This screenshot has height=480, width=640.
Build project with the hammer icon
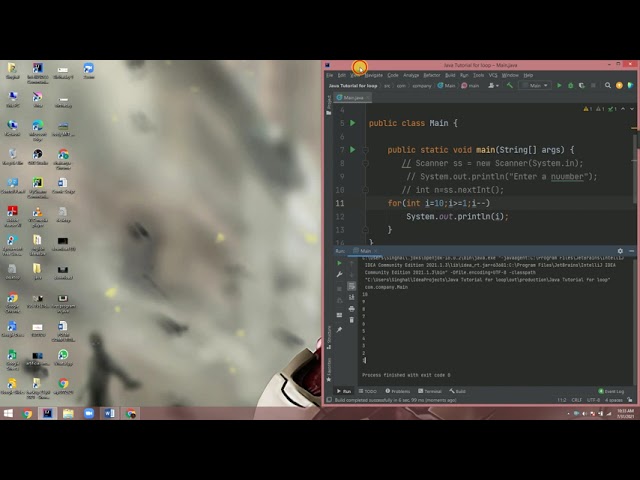click(509, 85)
